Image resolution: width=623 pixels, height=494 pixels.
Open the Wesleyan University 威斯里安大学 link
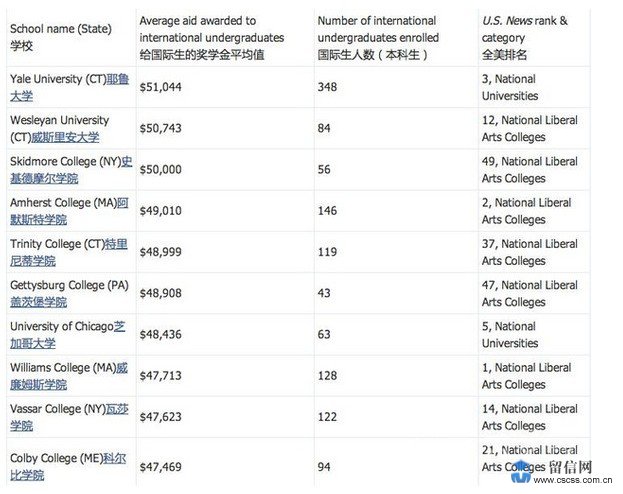[65, 138]
